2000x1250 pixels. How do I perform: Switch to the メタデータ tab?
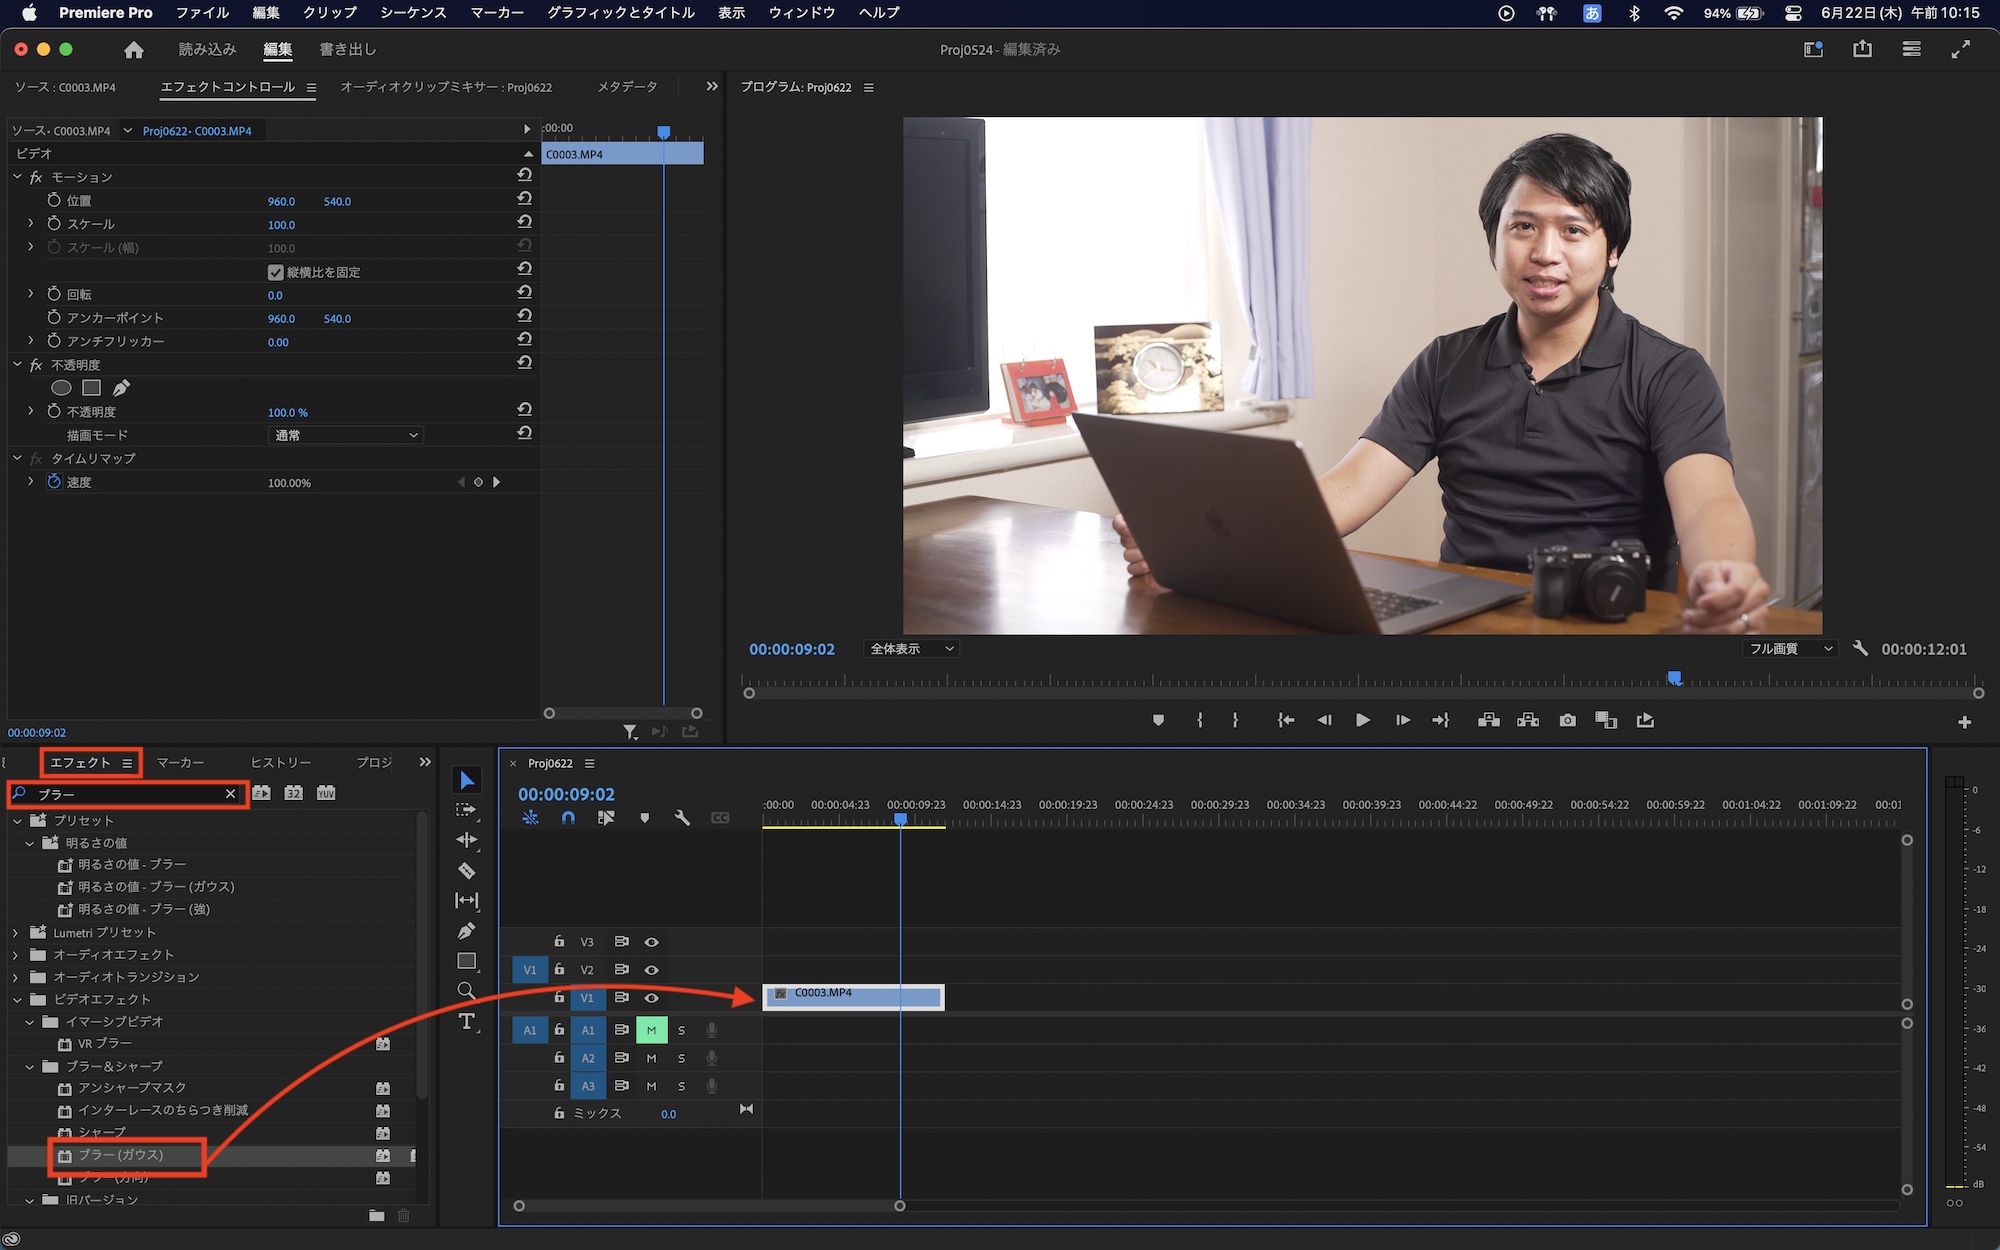[x=625, y=87]
